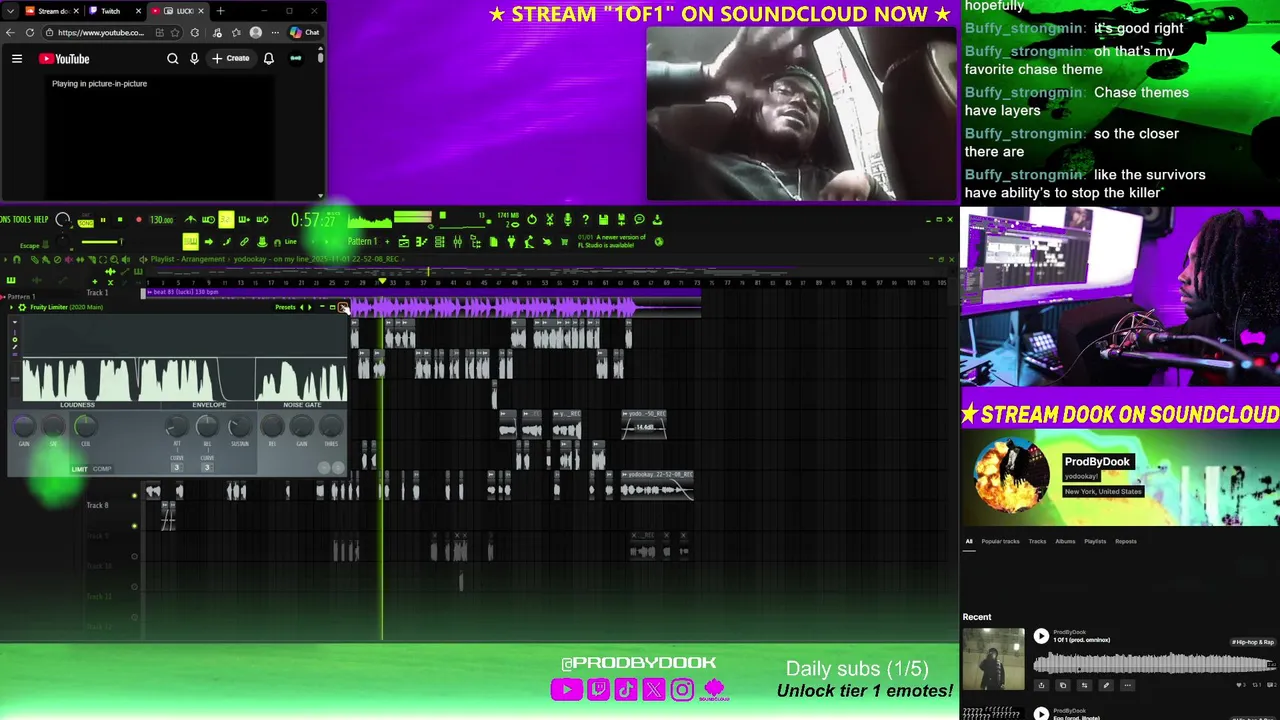This screenshot has height=720, width=1280.
Task: Click the scissors cut icon in FL toolbar
Action: (x=549, y=220)
